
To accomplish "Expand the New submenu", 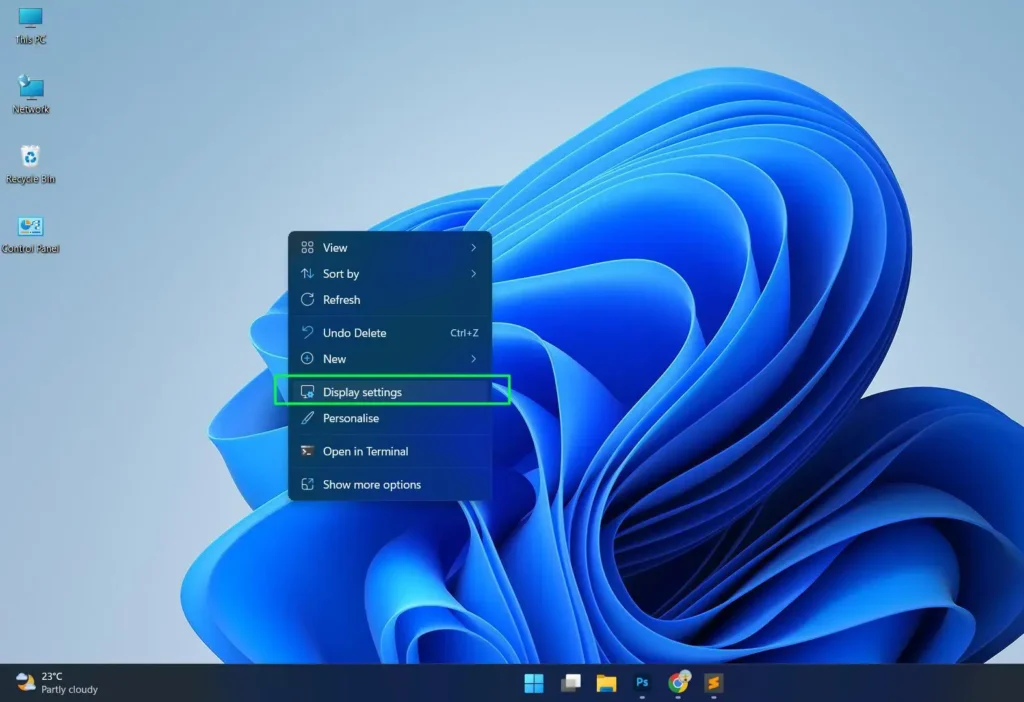I will (x=335, y=358).
